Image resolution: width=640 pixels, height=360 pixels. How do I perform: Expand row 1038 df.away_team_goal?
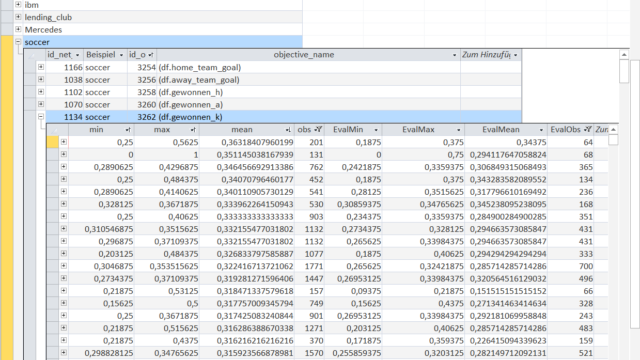[x=41, y=79]
